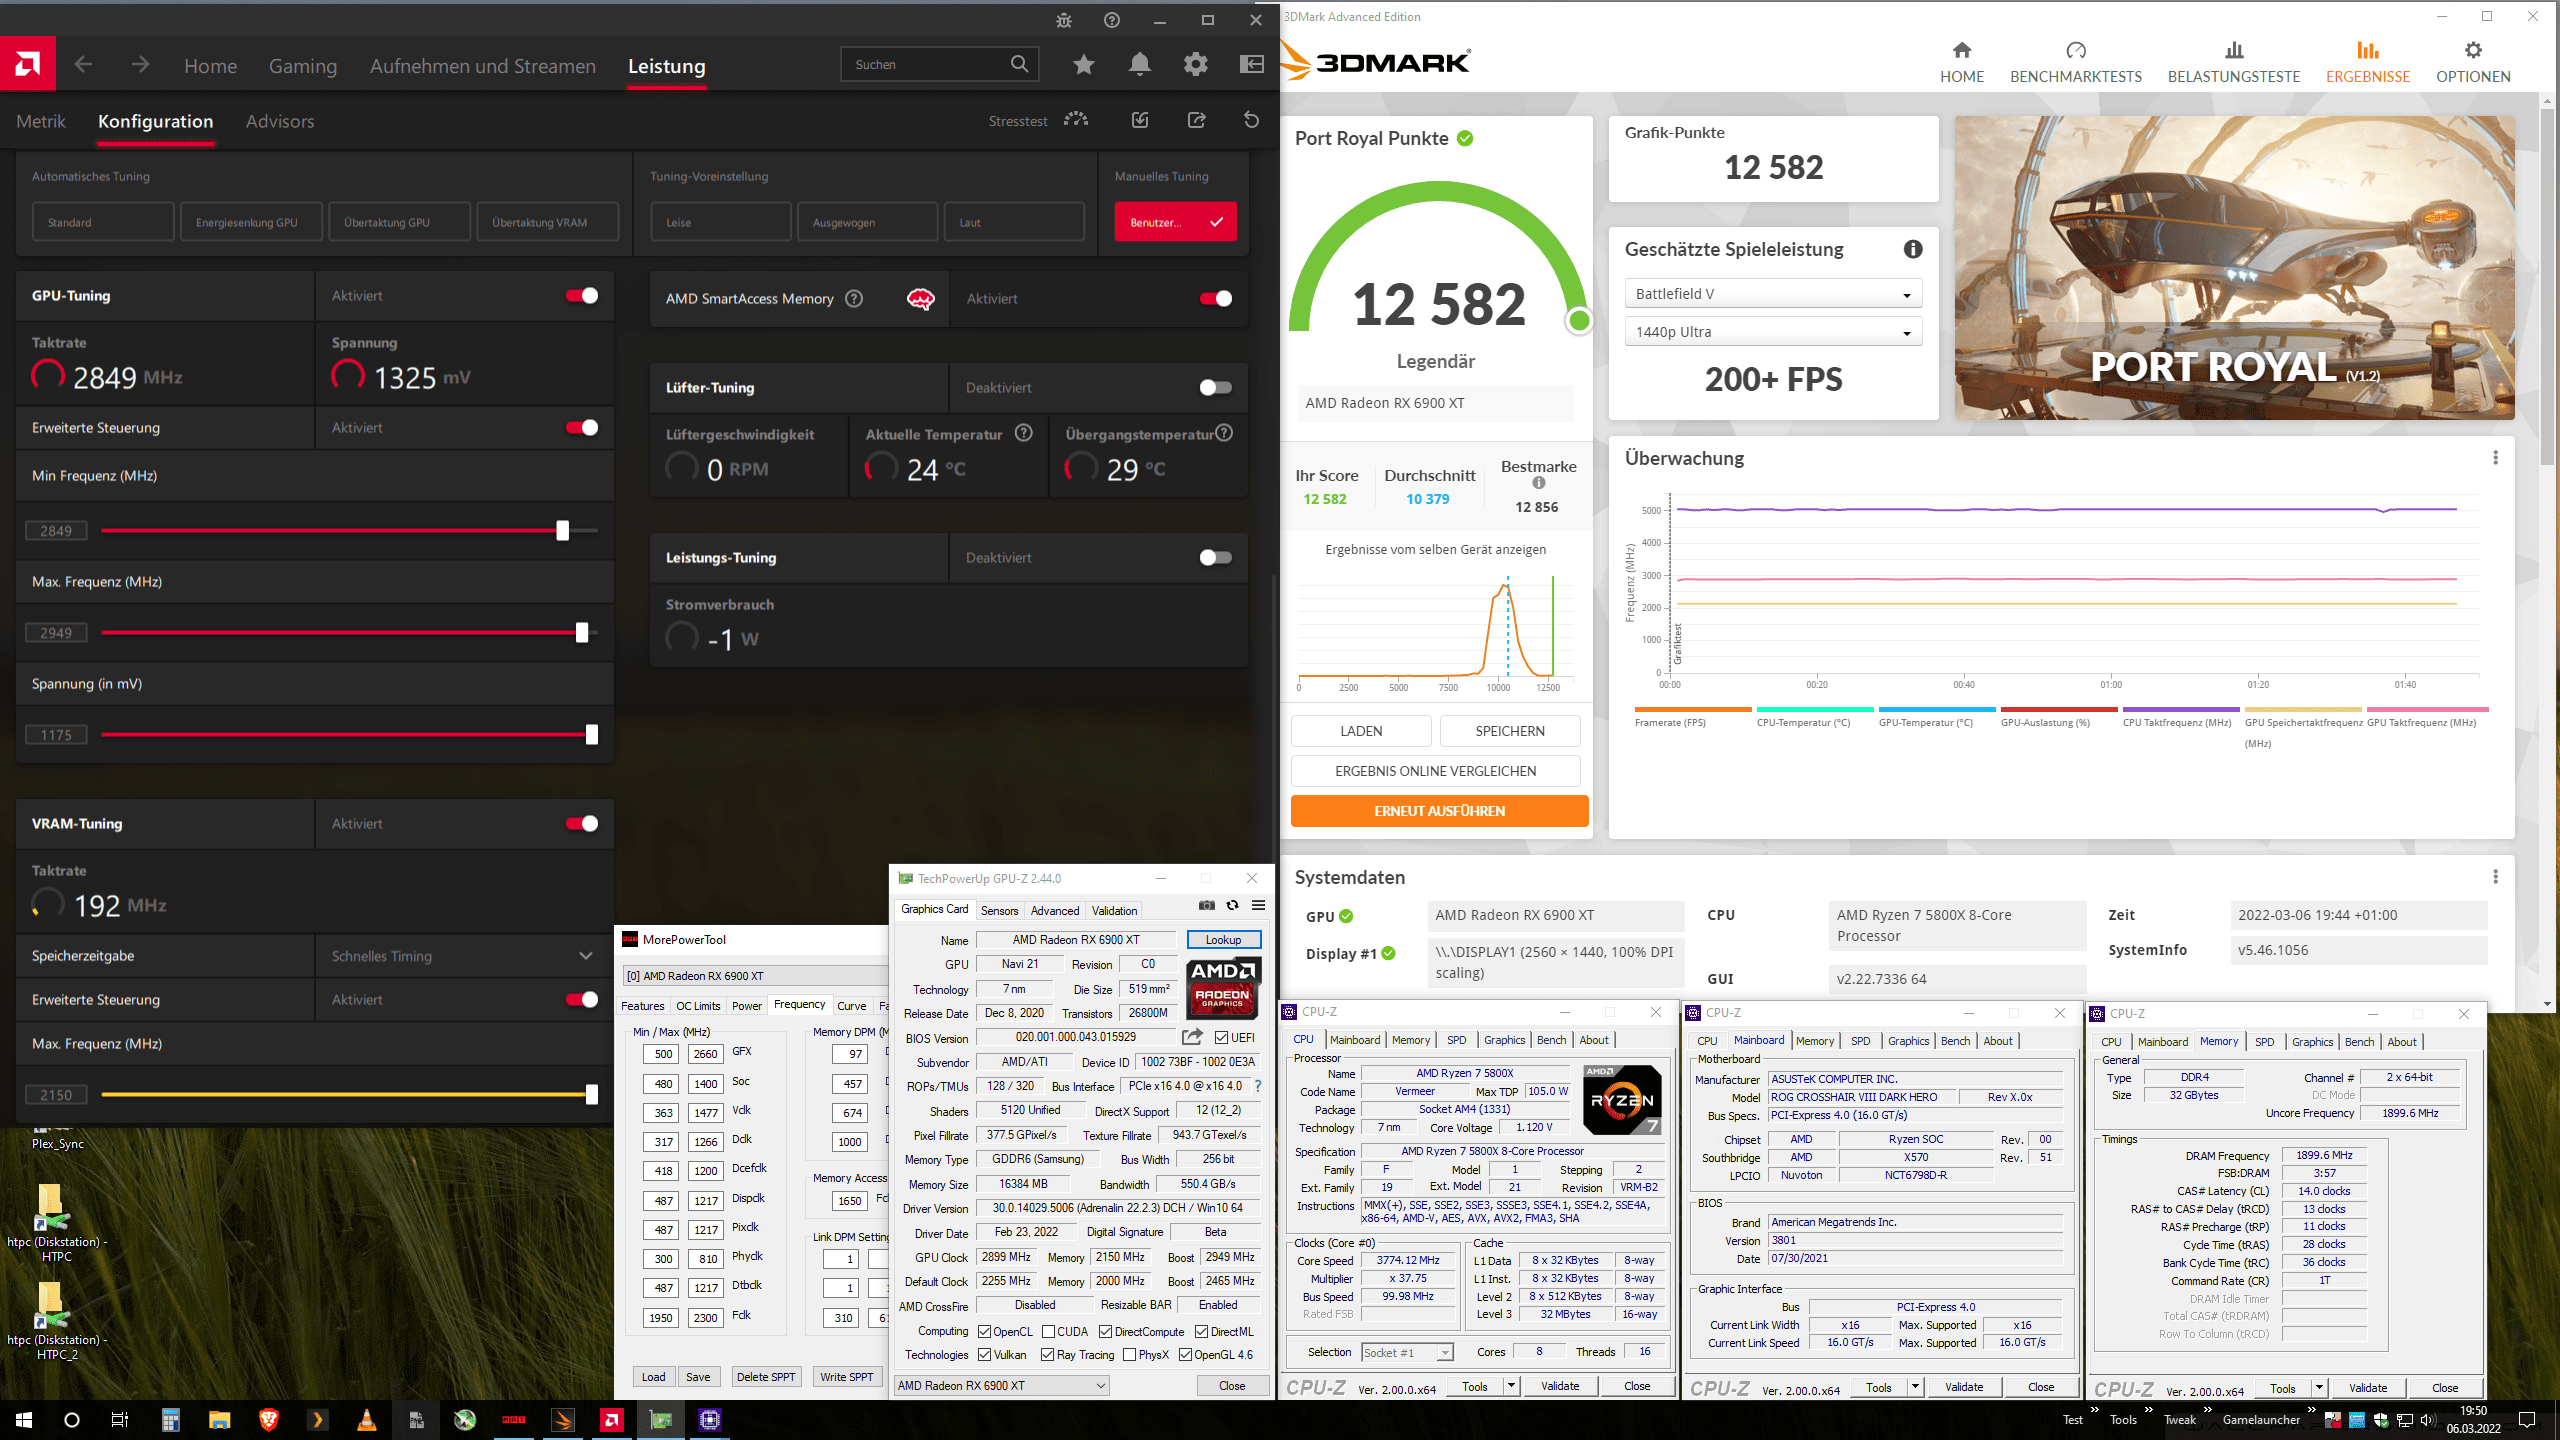Click the Windows Start button

[x=24, y=1419]
